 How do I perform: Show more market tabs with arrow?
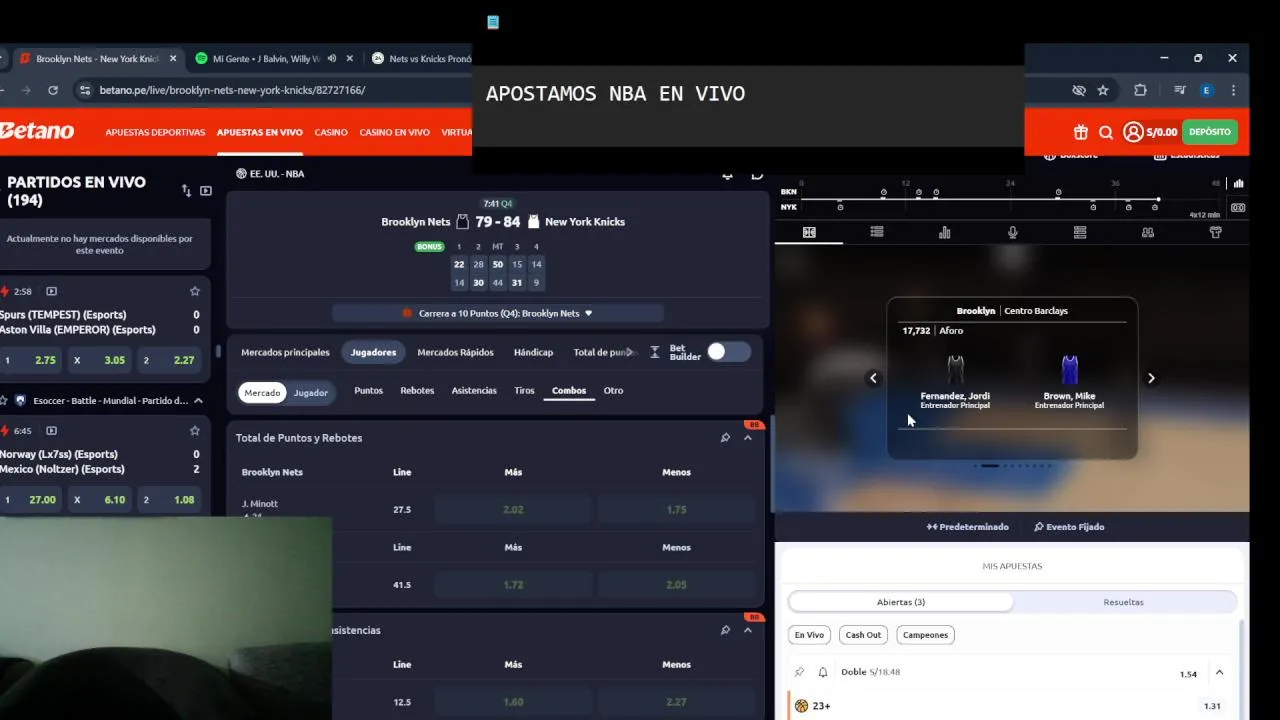tap(630, 352)
